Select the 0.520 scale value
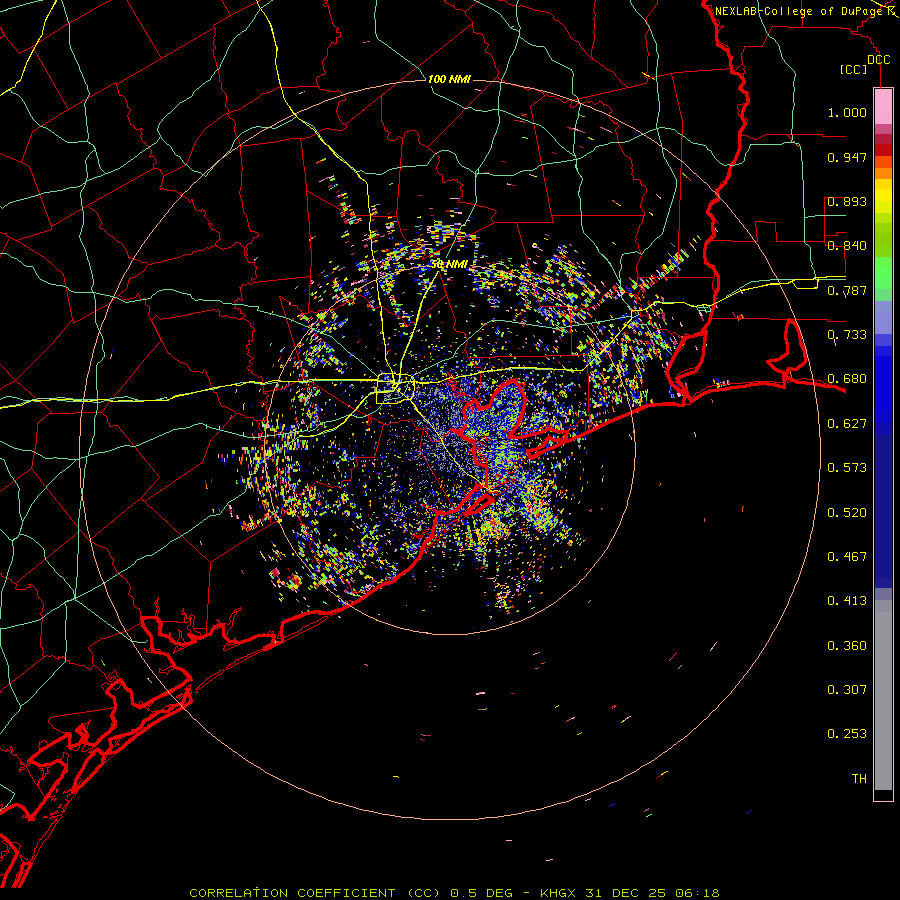This screenshot has height=900, width=900. coord(847,513)
